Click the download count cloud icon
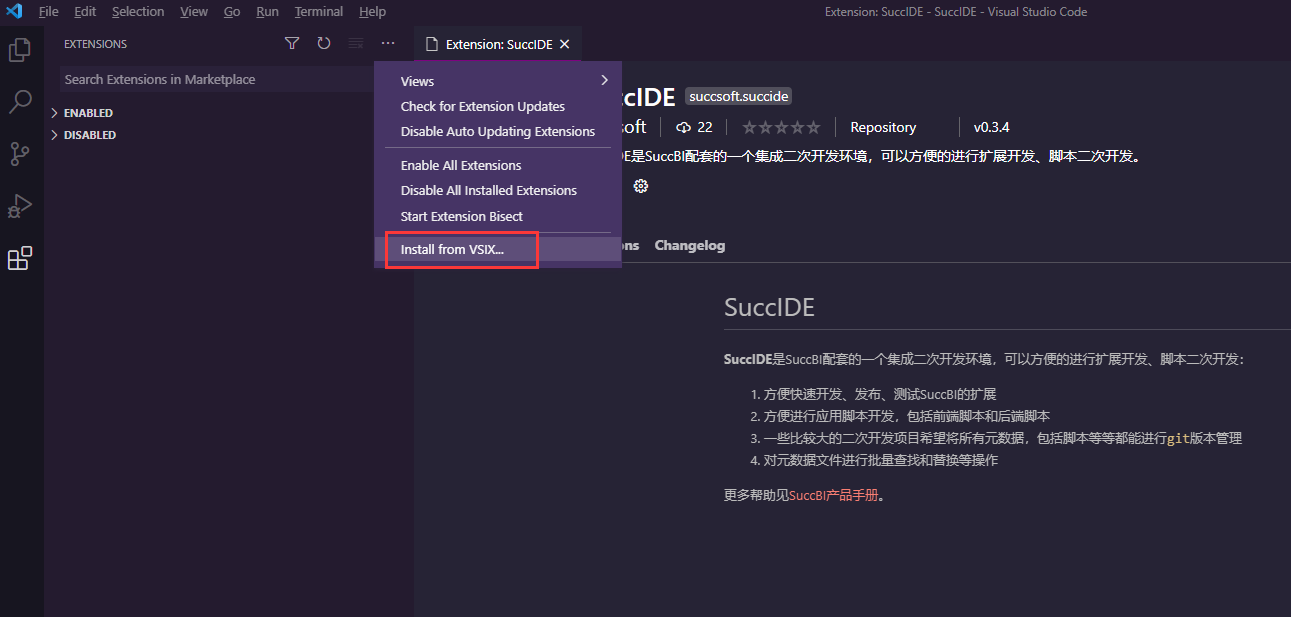This screenshot has width=1291, height=617. (x=684, y=127)
